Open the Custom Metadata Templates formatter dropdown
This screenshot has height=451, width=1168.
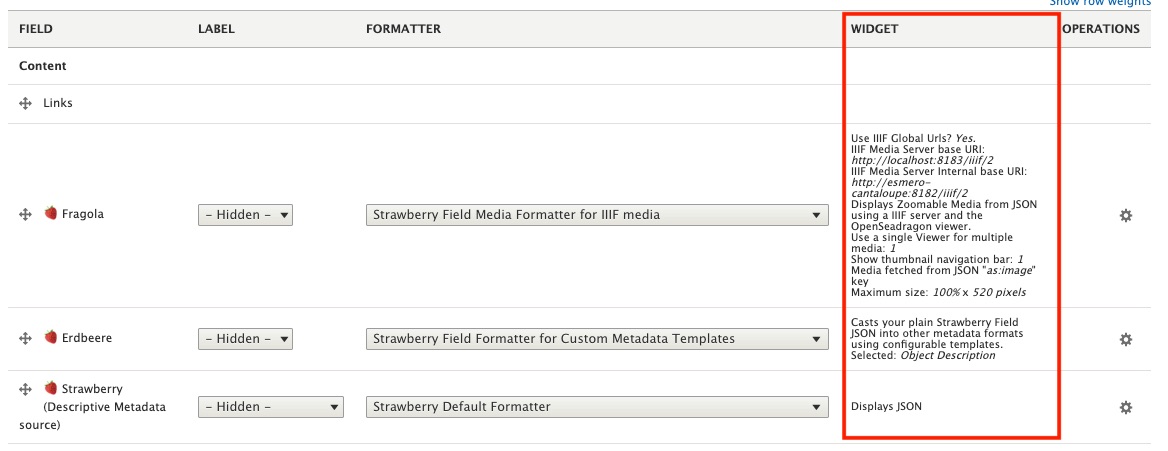(x=597, y=339)
